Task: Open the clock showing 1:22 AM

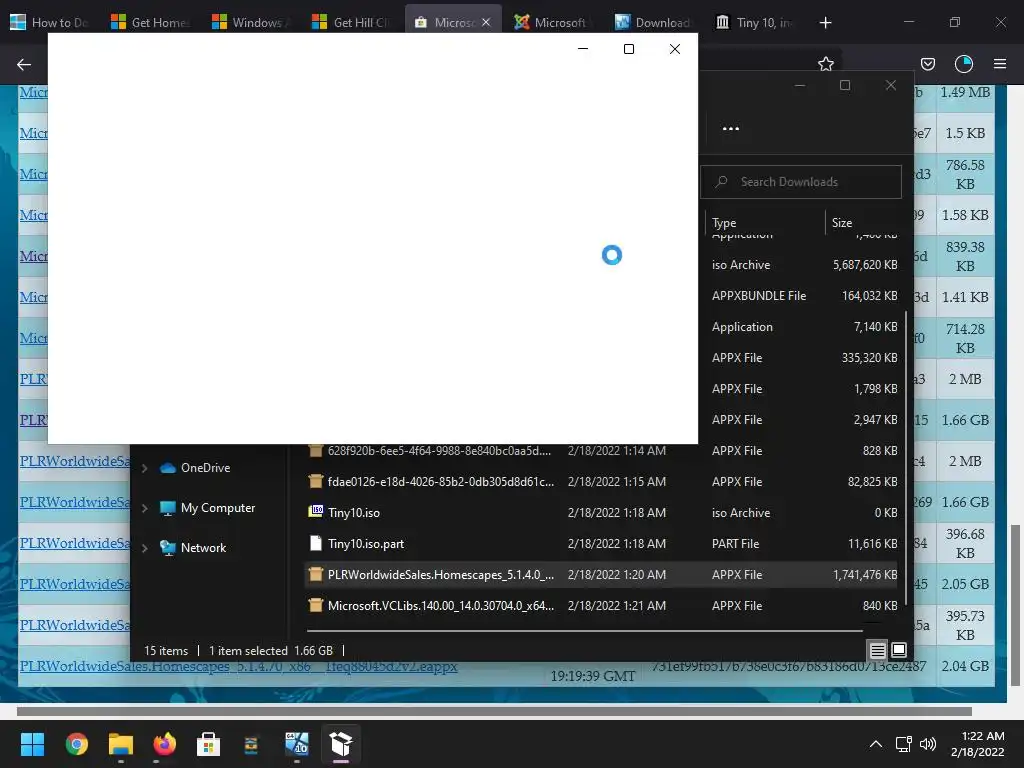Action: (978, 744)
